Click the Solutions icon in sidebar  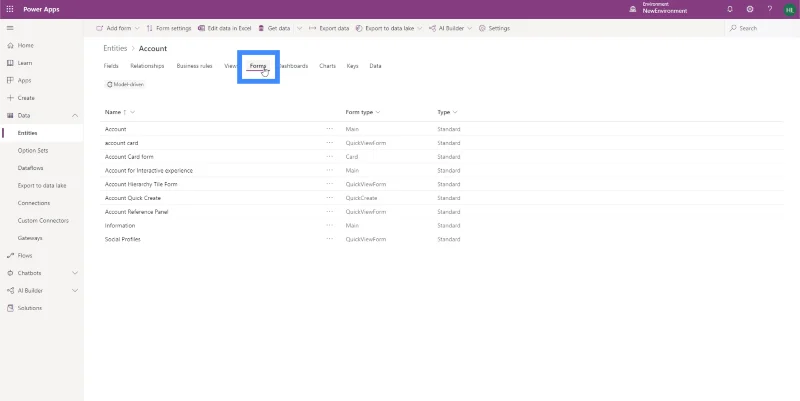point(10,308)
